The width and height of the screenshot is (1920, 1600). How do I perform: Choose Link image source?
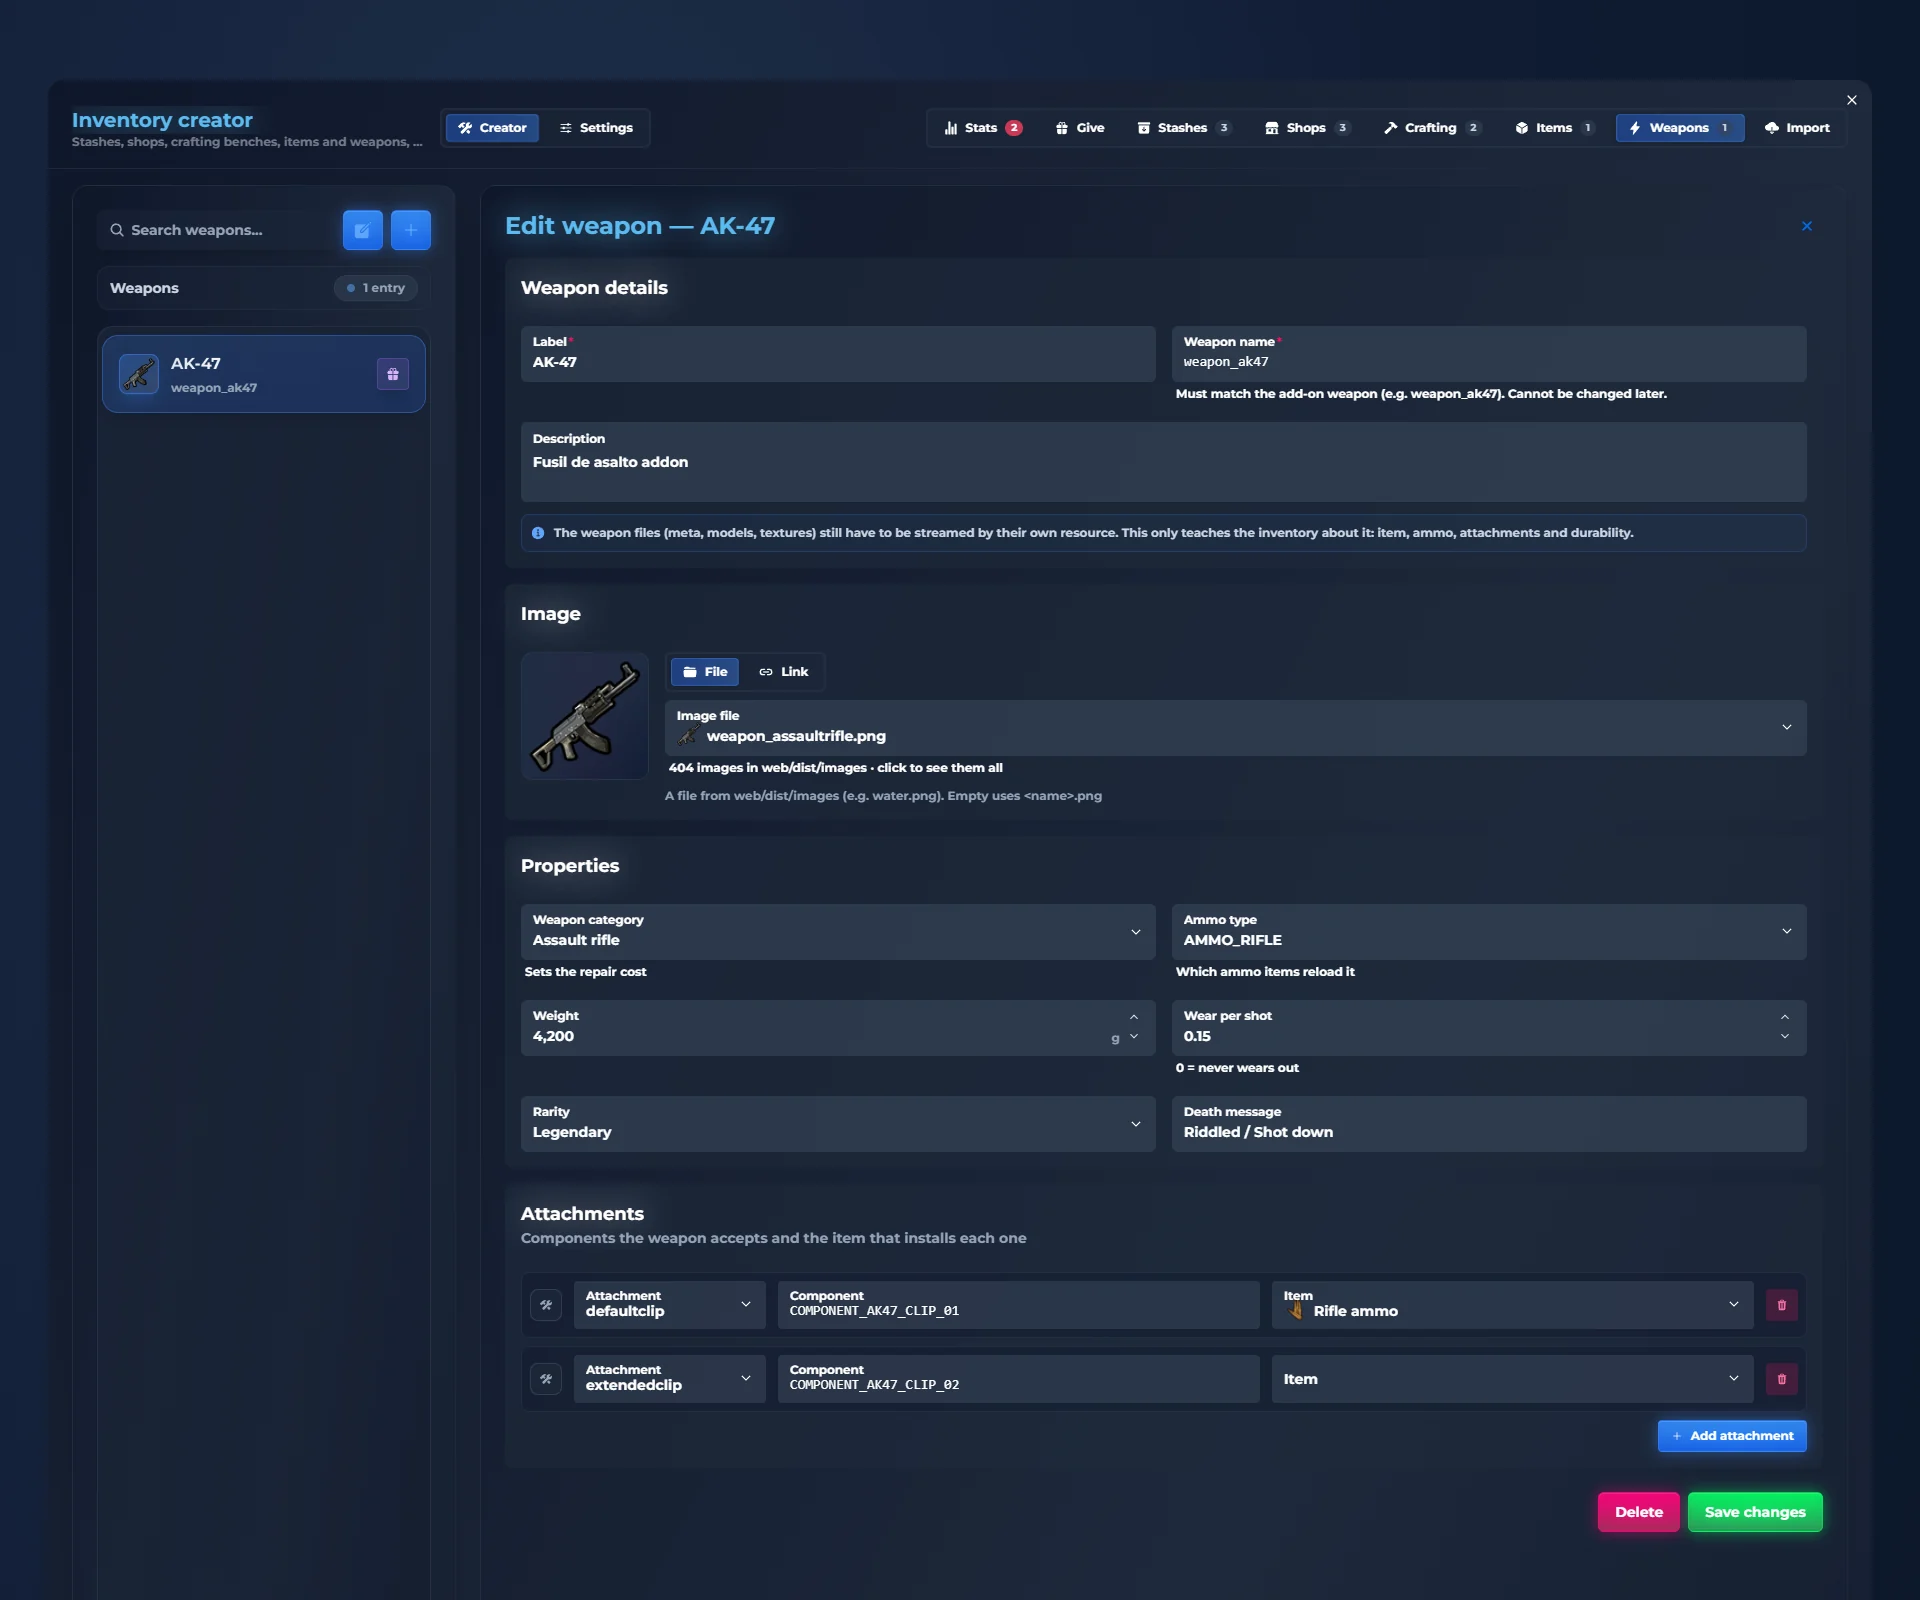tap(783, 672)
